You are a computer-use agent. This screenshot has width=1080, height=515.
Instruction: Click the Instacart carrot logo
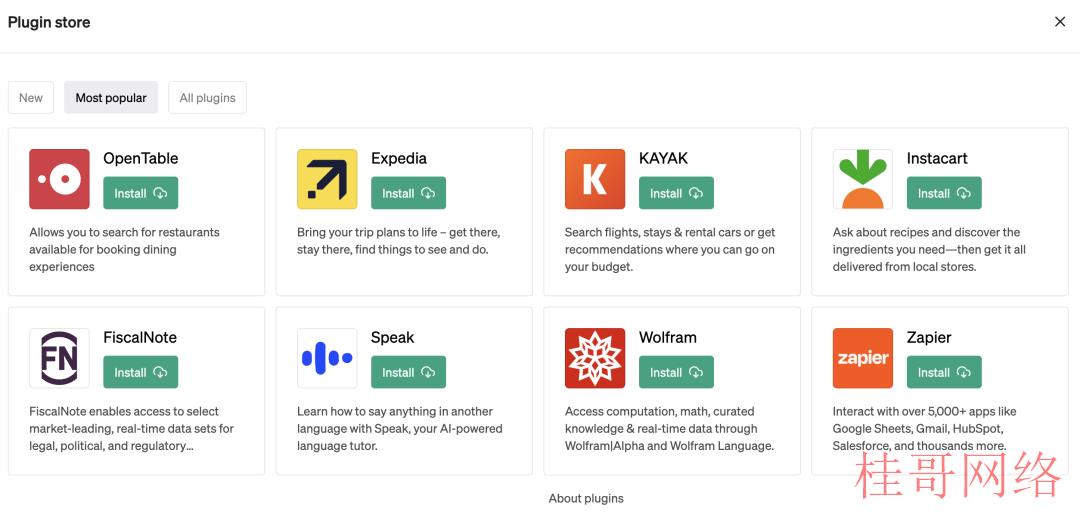[863, 179]
